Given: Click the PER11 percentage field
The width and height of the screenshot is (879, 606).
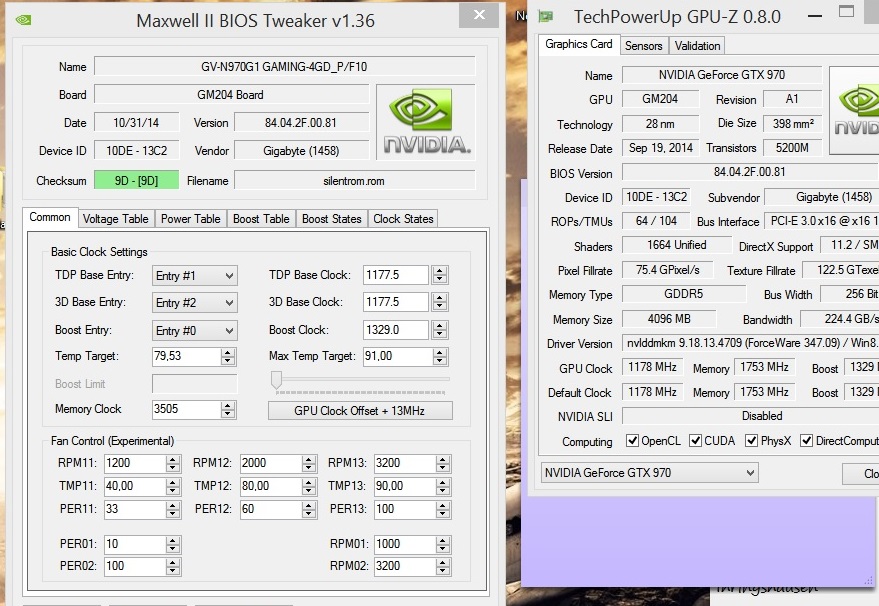Looking at the screenshot, I should coord(135,509).
